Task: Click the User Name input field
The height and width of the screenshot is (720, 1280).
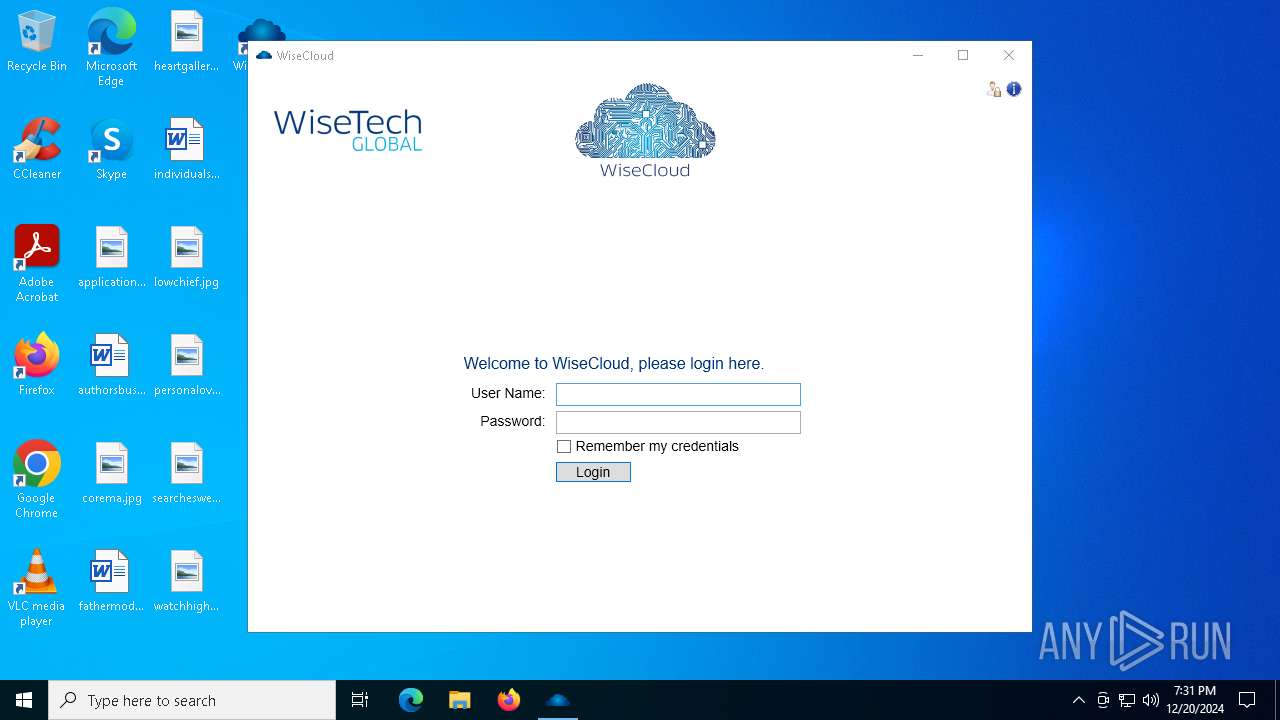Action: click(x=678, y=394)
